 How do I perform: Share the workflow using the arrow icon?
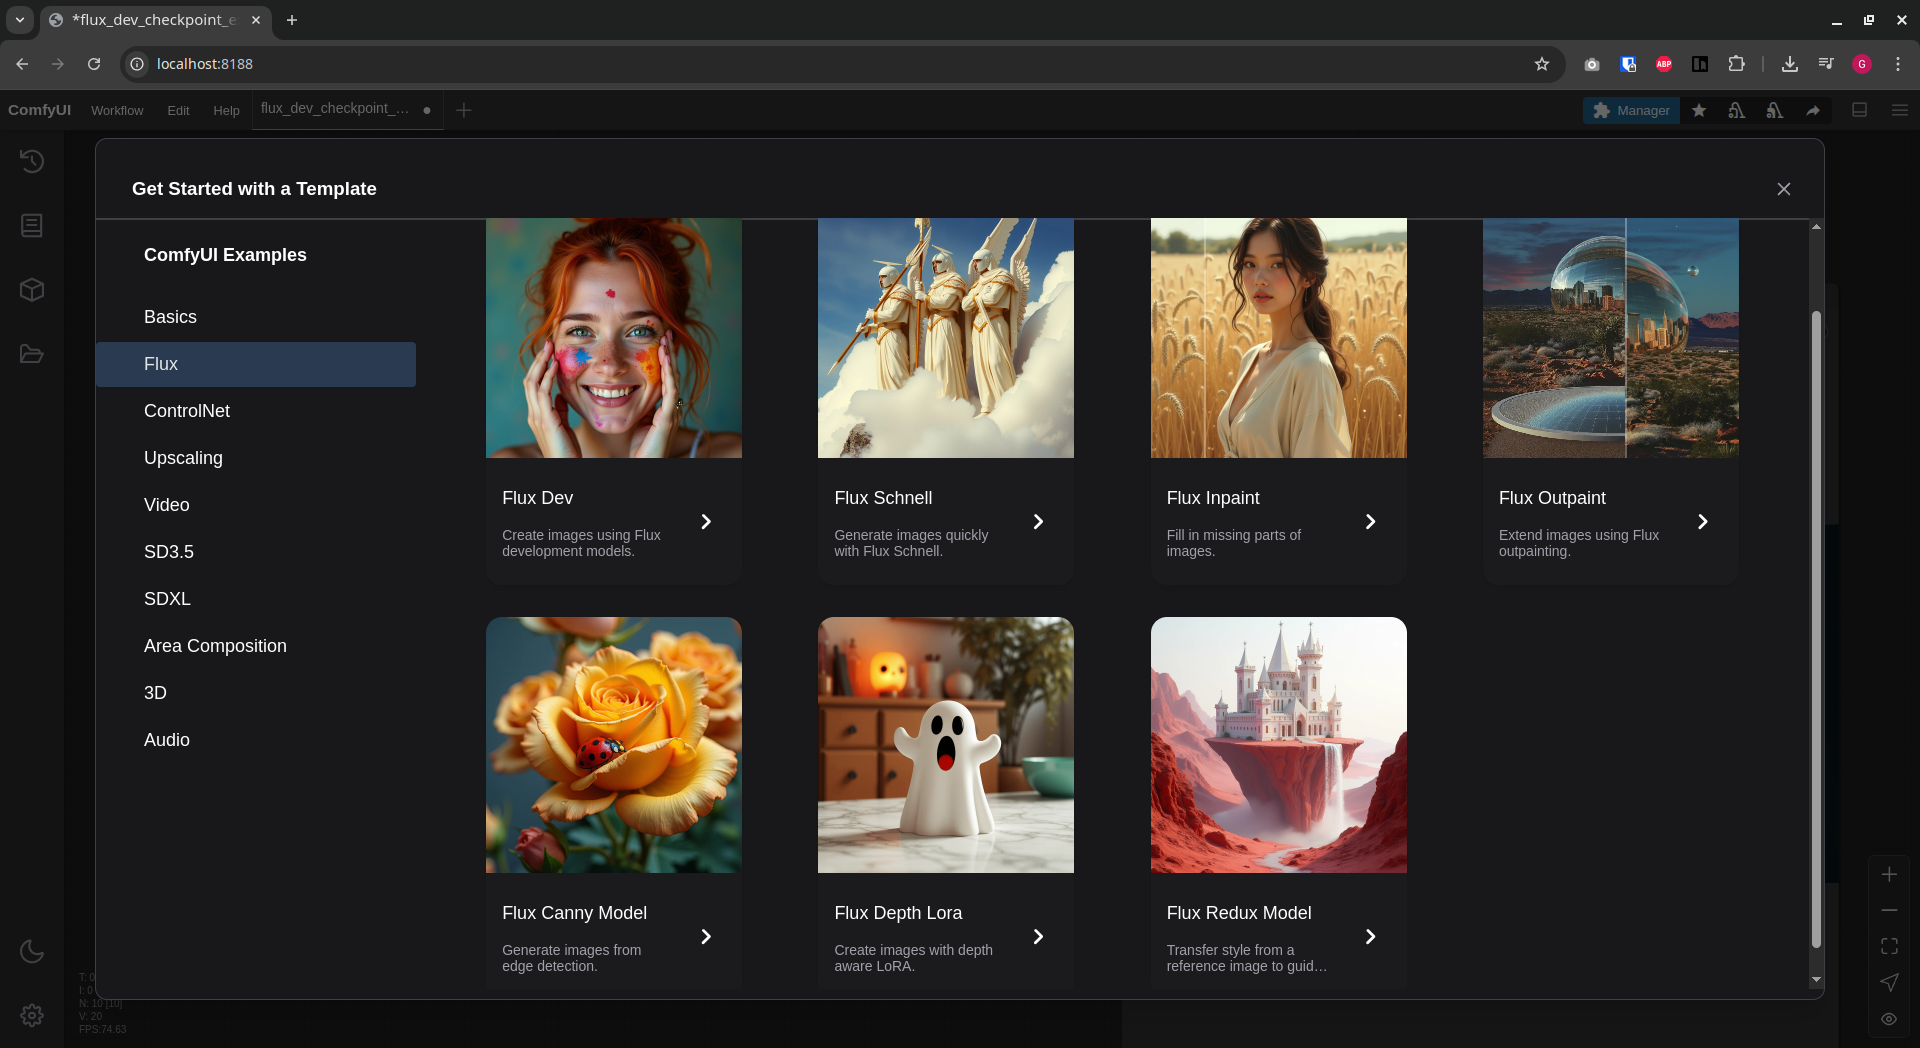point(1812,110)
